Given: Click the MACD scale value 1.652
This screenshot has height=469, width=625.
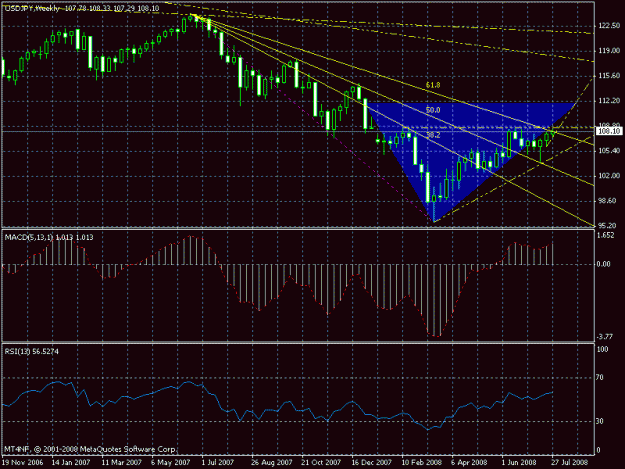Looking at the screenshot, I should (x=605, y=235).
